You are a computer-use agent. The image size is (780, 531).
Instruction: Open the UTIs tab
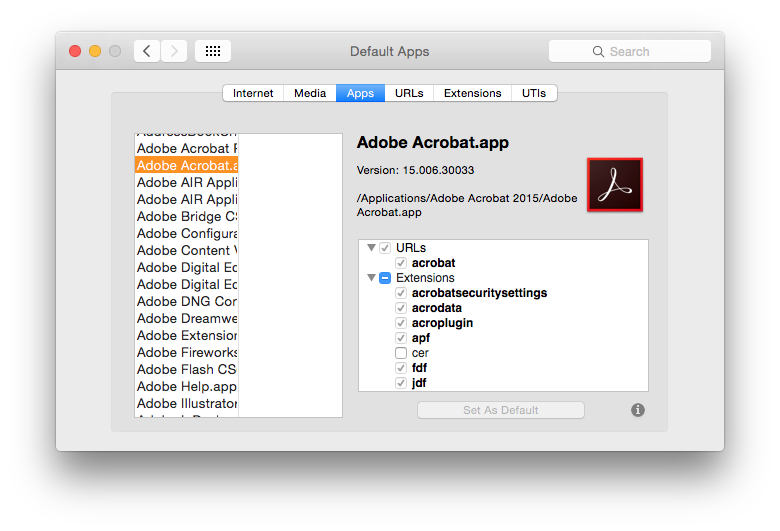(x=534, y=93)
